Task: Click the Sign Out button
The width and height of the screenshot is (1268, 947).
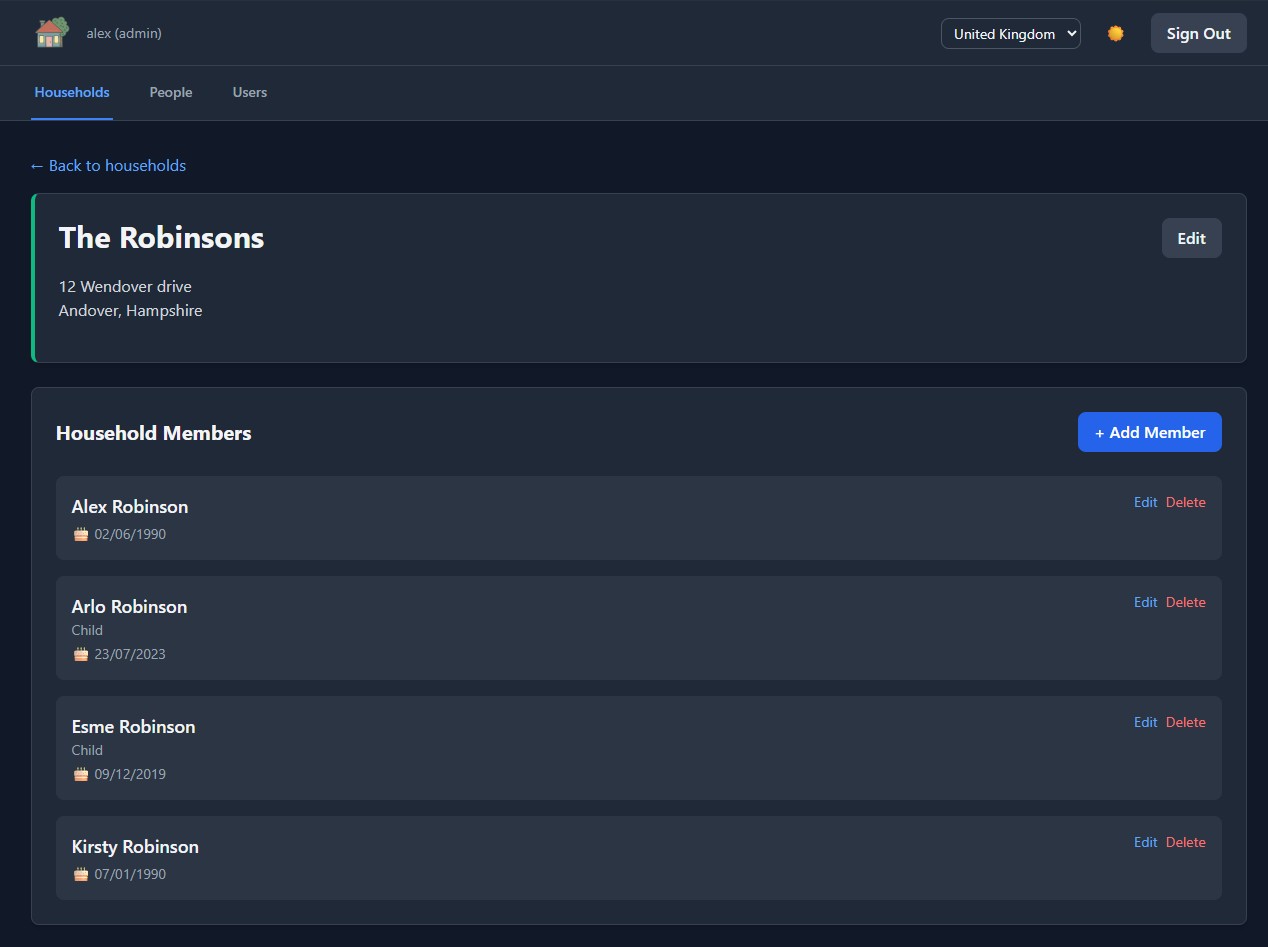Action: (x=1198, y=33)
